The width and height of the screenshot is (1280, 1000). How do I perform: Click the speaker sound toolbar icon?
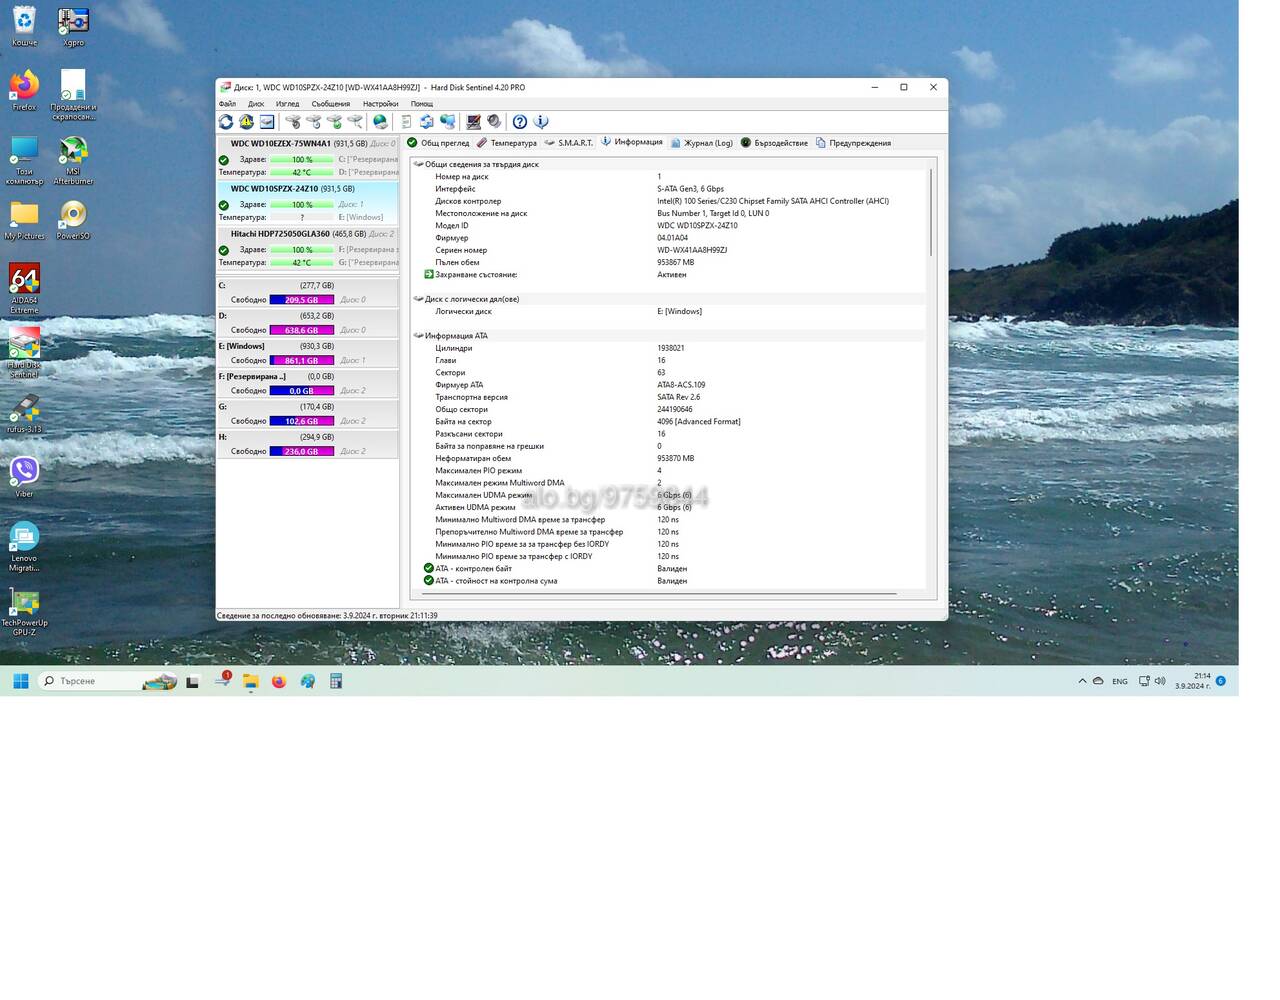(x=494, y=122)
